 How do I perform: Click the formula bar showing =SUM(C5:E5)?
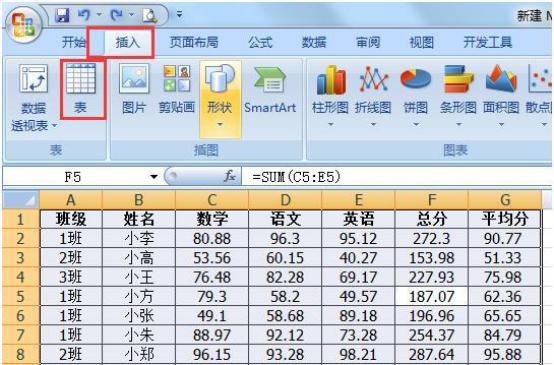point(396,176)
